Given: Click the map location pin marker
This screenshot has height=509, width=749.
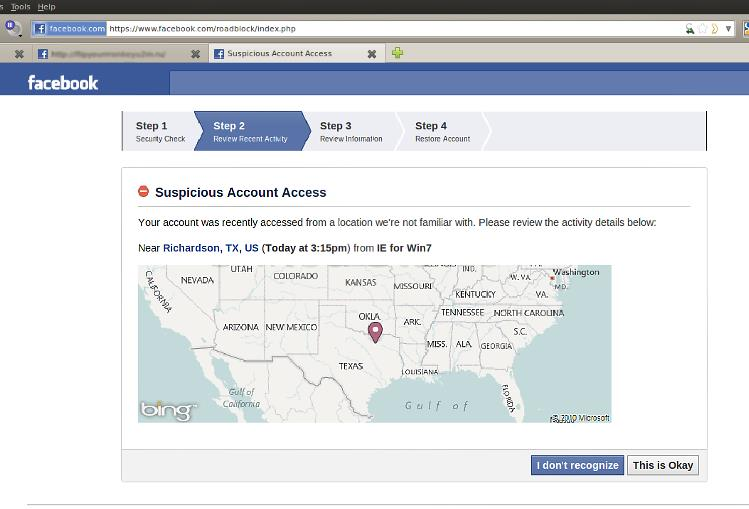Looking at the screenshot, I should click(375, 332).
